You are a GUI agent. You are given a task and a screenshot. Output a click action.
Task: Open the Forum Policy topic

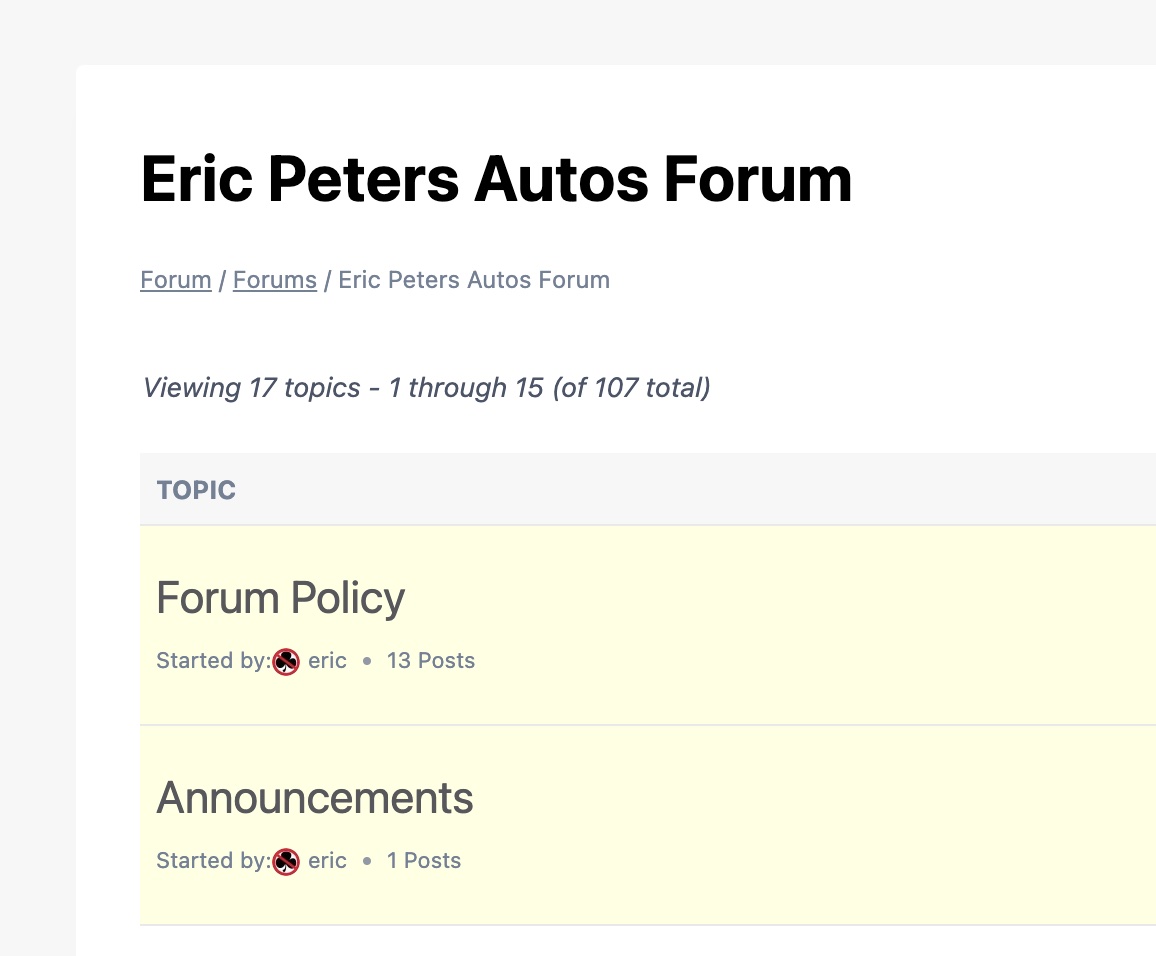click(280, 598)
